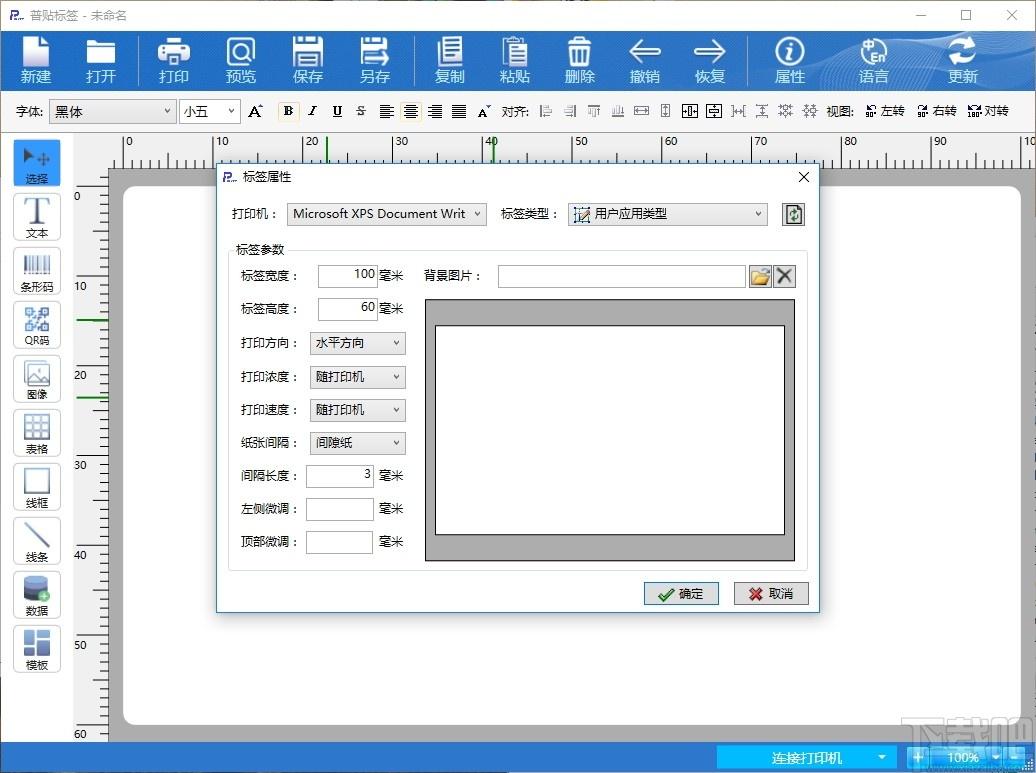Browse for background image with folder icon
This screenshot has height=773, width=1036.
760,276
